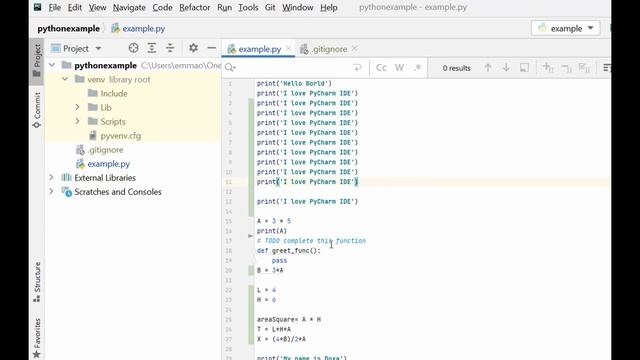Open the Run menu
Viewport: 640px width, 360px height.
[x=224, y=7]
